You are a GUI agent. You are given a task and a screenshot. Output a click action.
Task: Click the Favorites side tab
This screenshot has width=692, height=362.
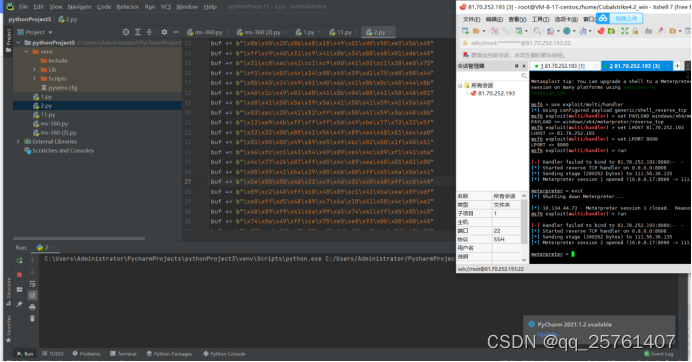tap(8, 329)
